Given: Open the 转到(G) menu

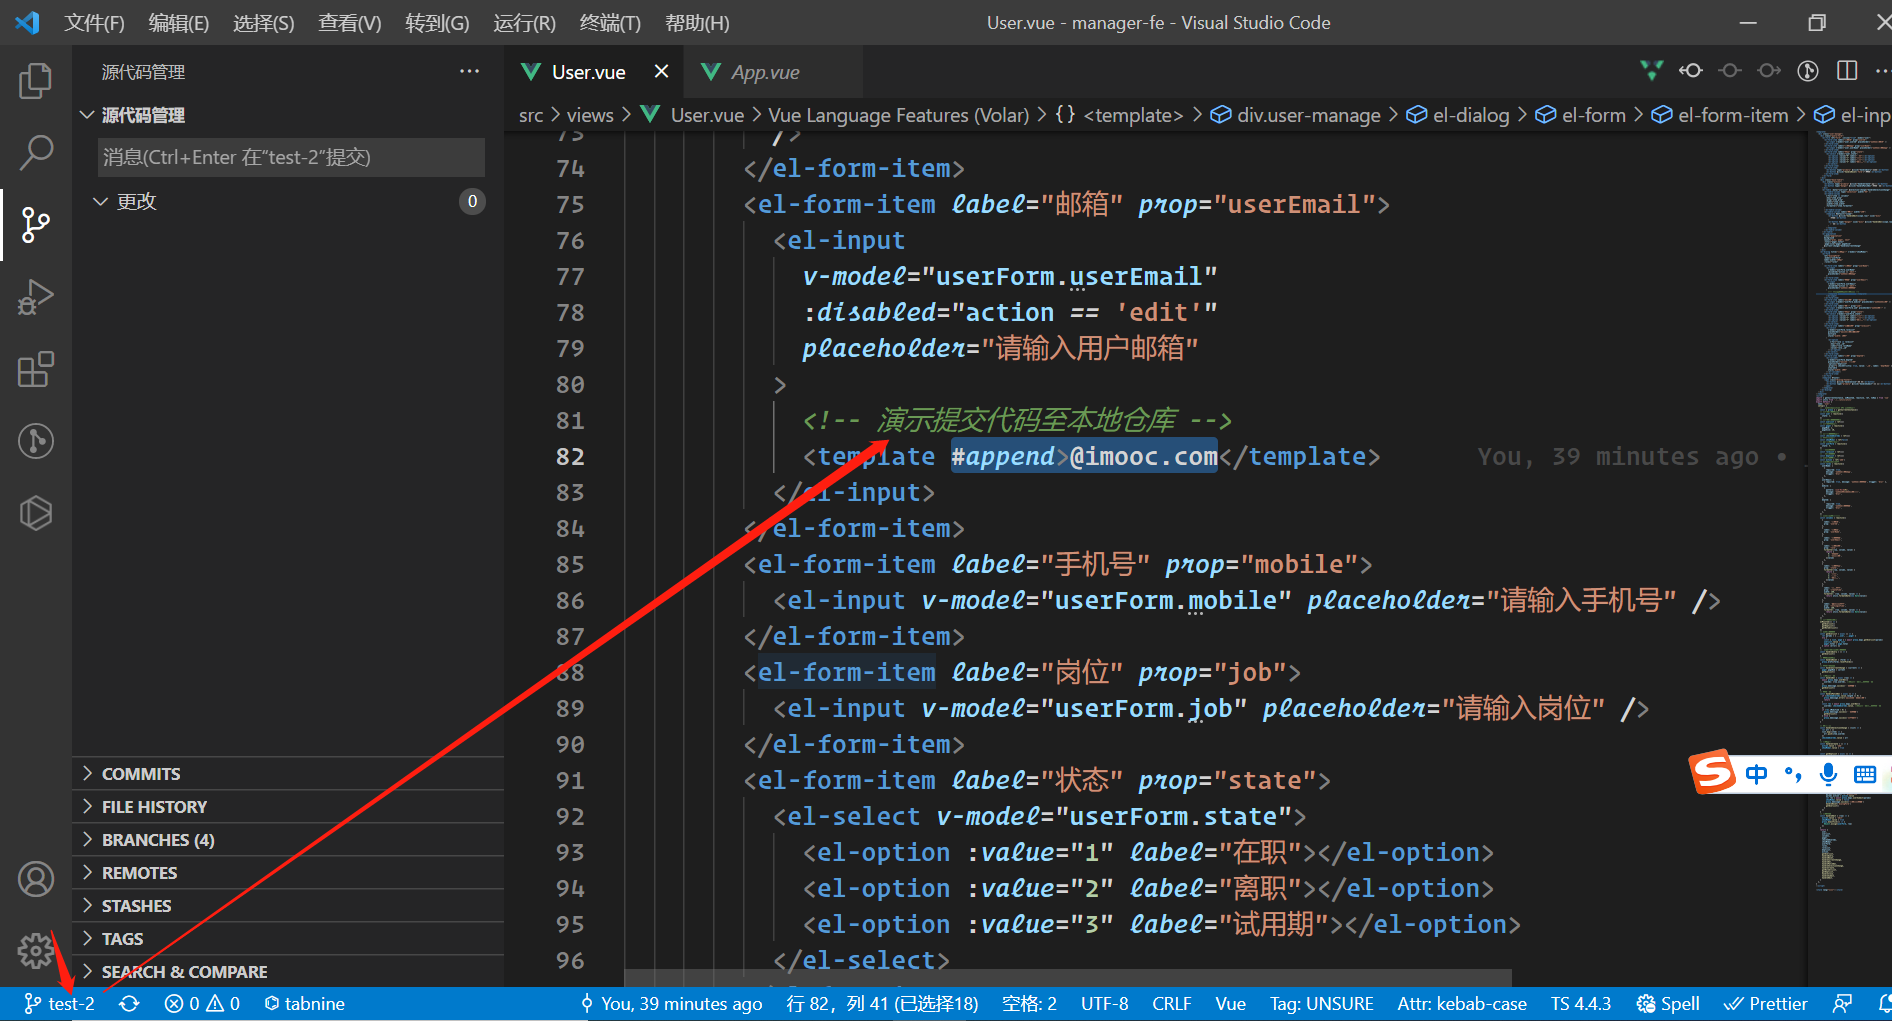Looking at the screenshot, I should click(437, 23).
